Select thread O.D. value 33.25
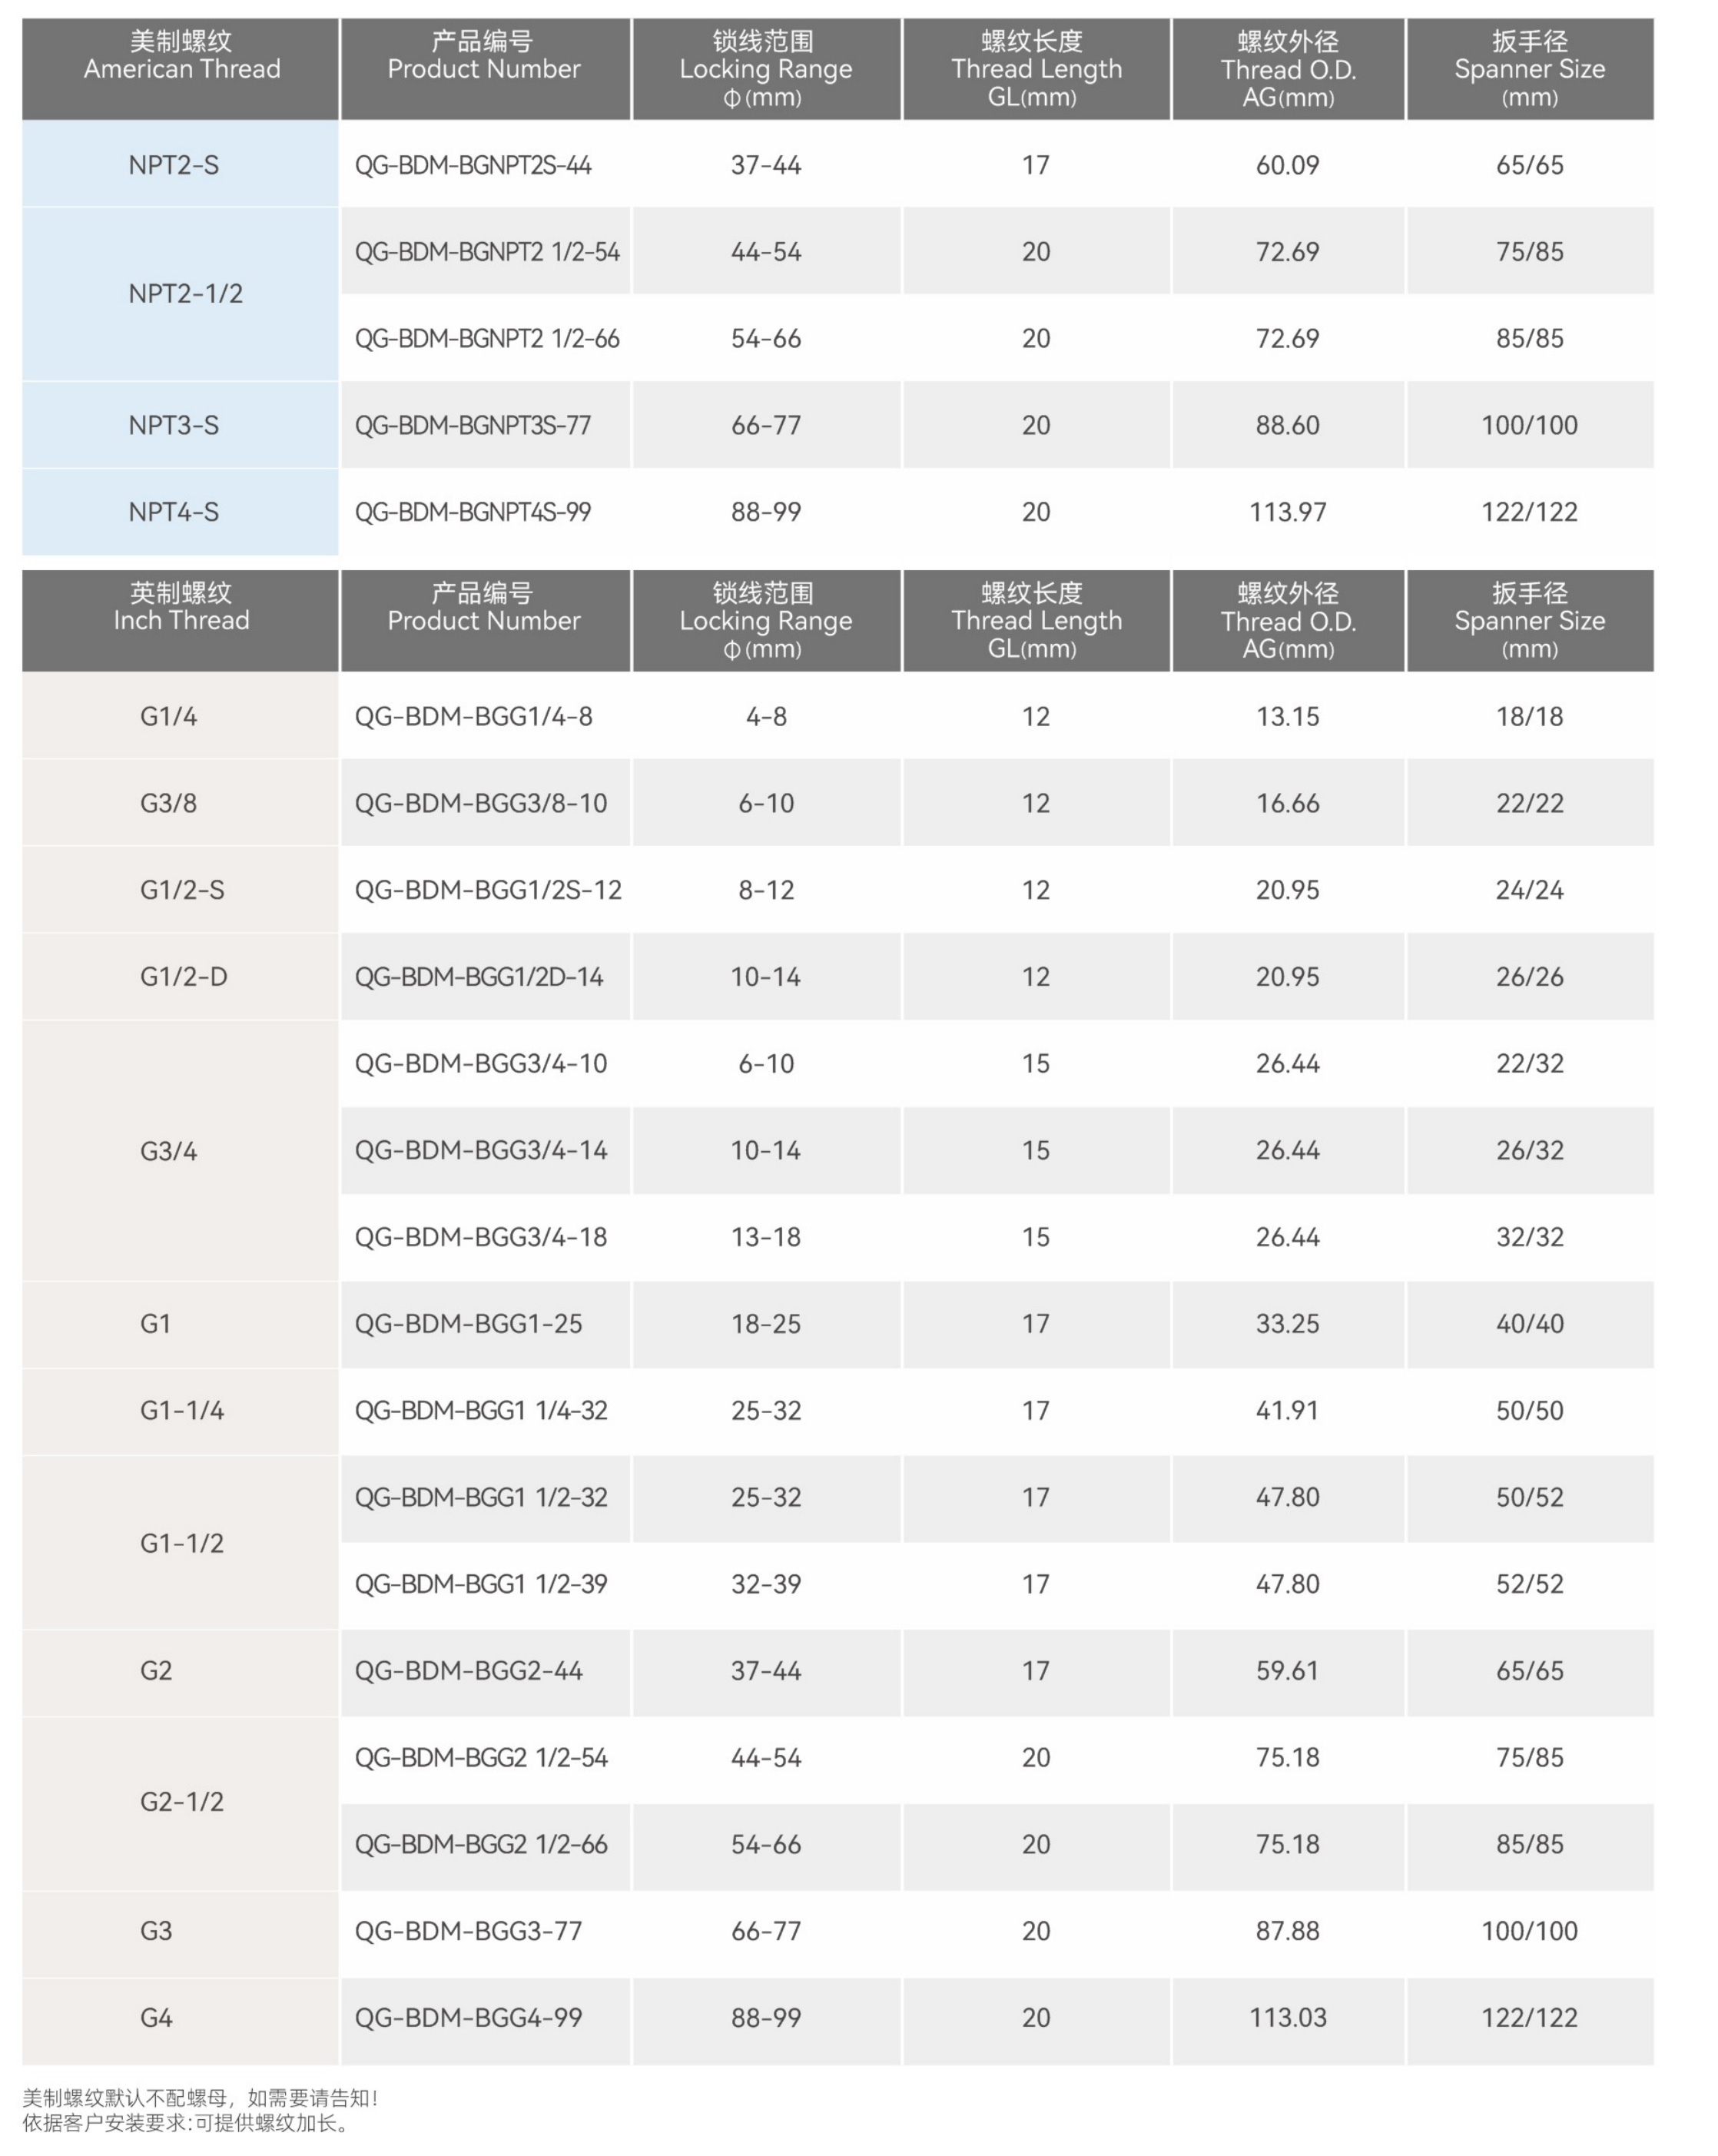The image size is (1718, 2156). [x=1287, y=1324]
